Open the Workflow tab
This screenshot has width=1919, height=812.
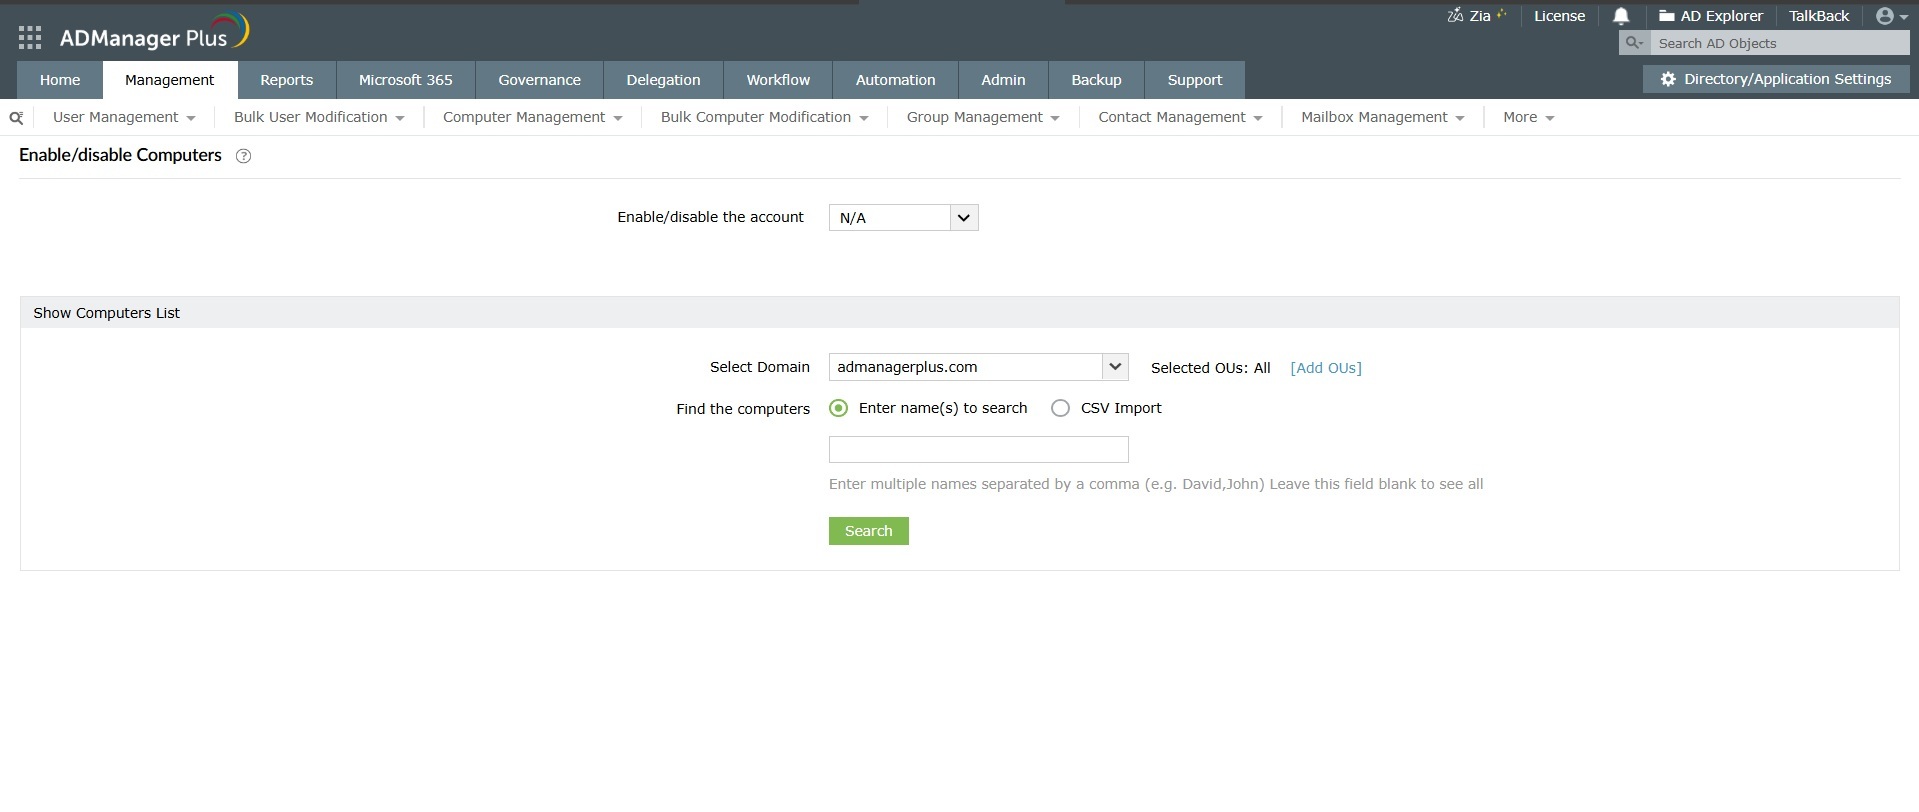778,80
